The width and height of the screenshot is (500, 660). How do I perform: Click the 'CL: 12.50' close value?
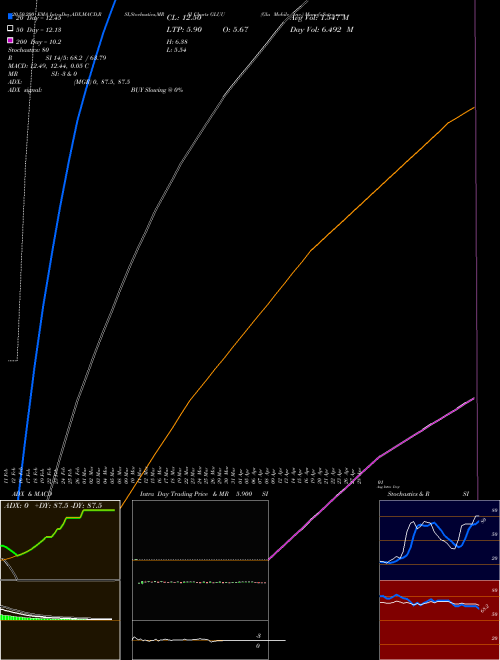coord(184,18)
